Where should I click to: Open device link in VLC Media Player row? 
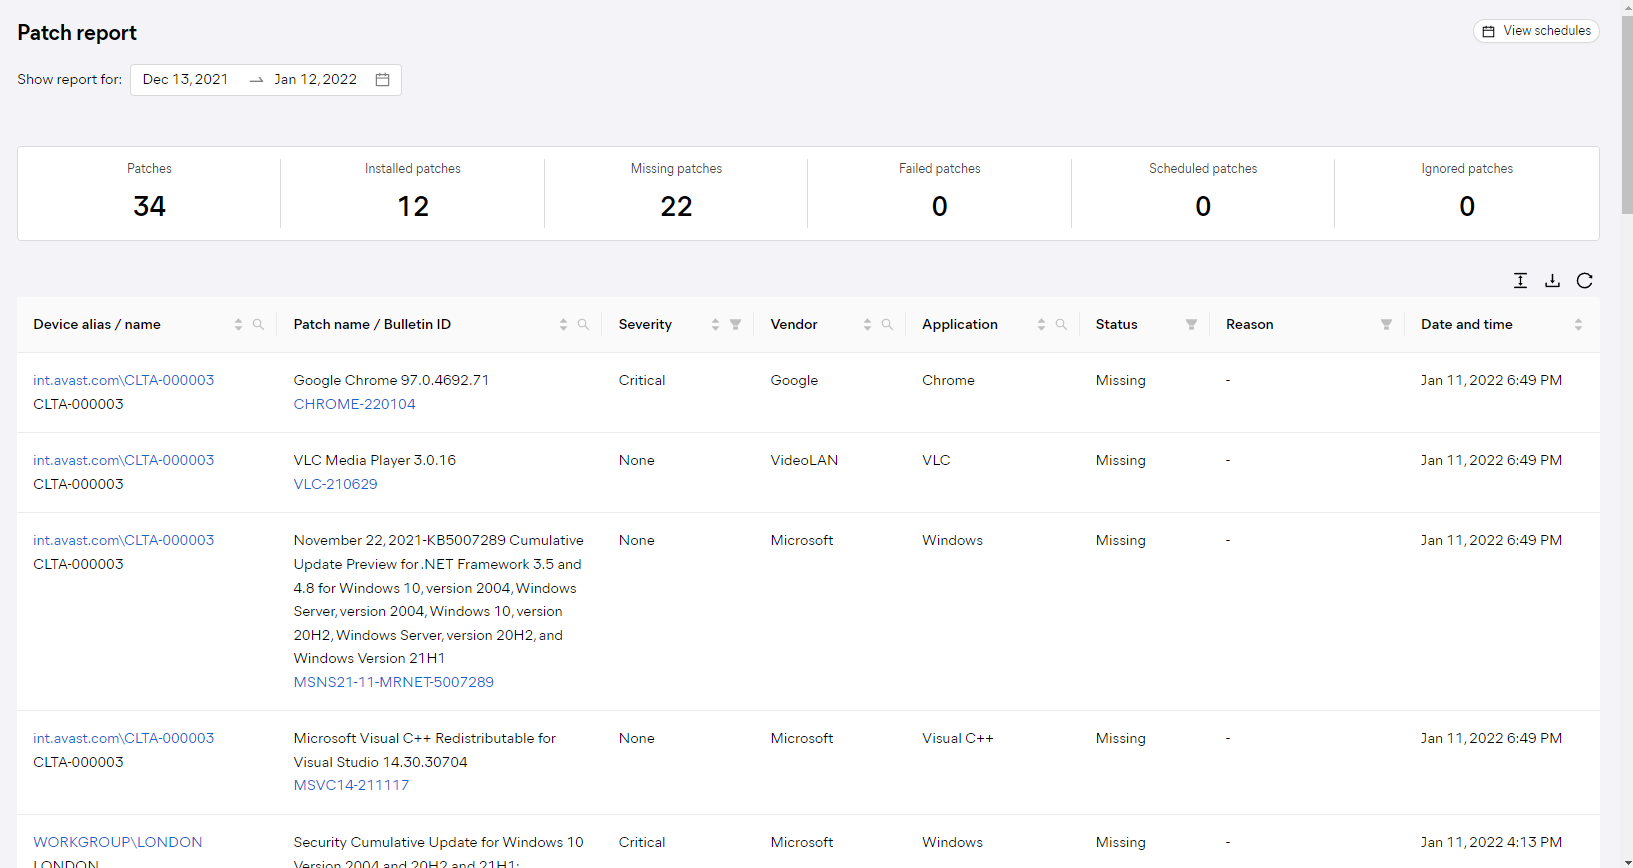click(x=123, y=460)
